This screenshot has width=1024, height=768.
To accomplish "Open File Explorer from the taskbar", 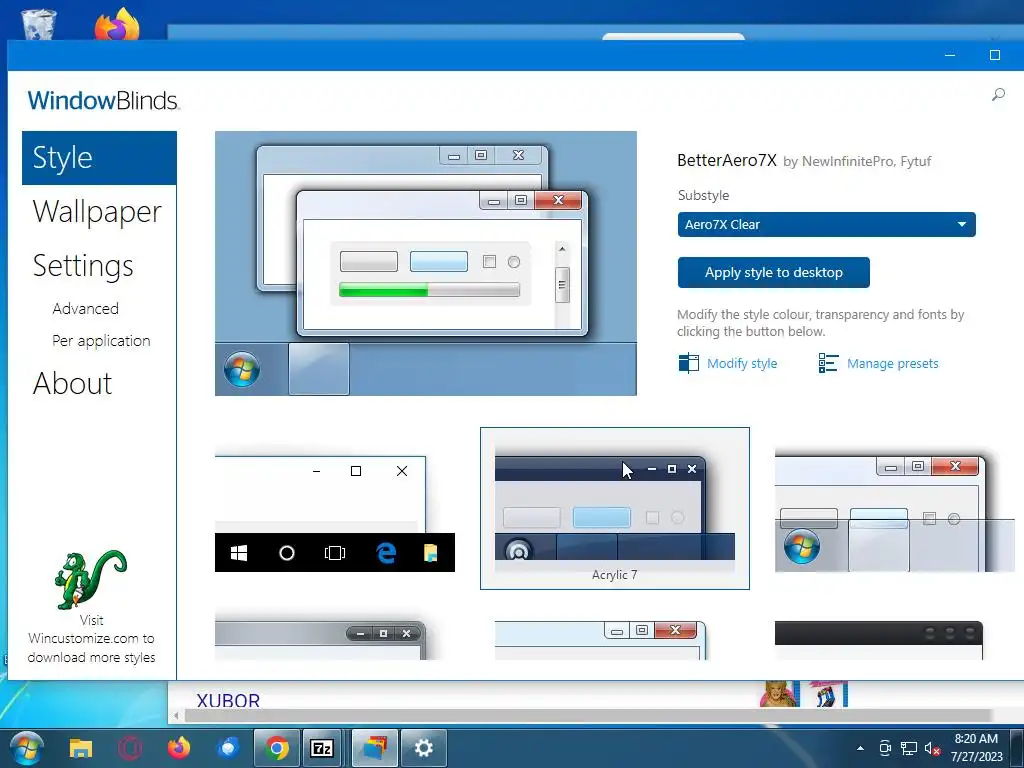I will pos(81,748).
